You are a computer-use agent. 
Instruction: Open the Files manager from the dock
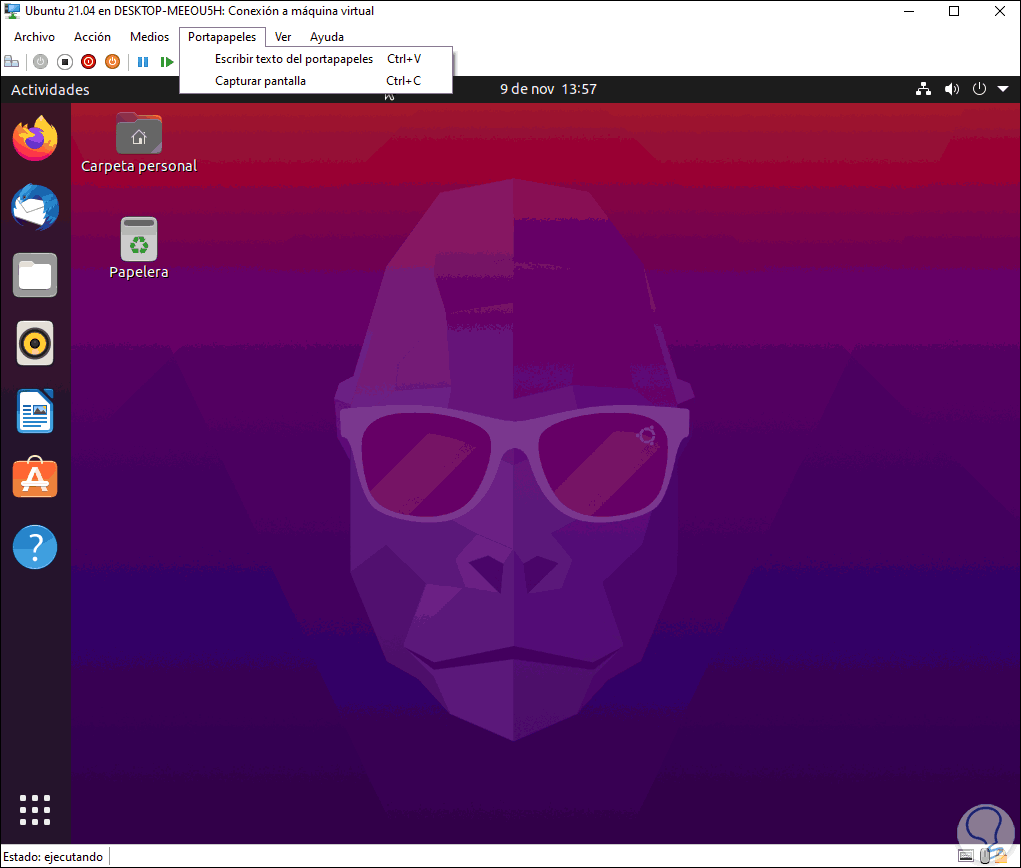(x=35, y=275)
